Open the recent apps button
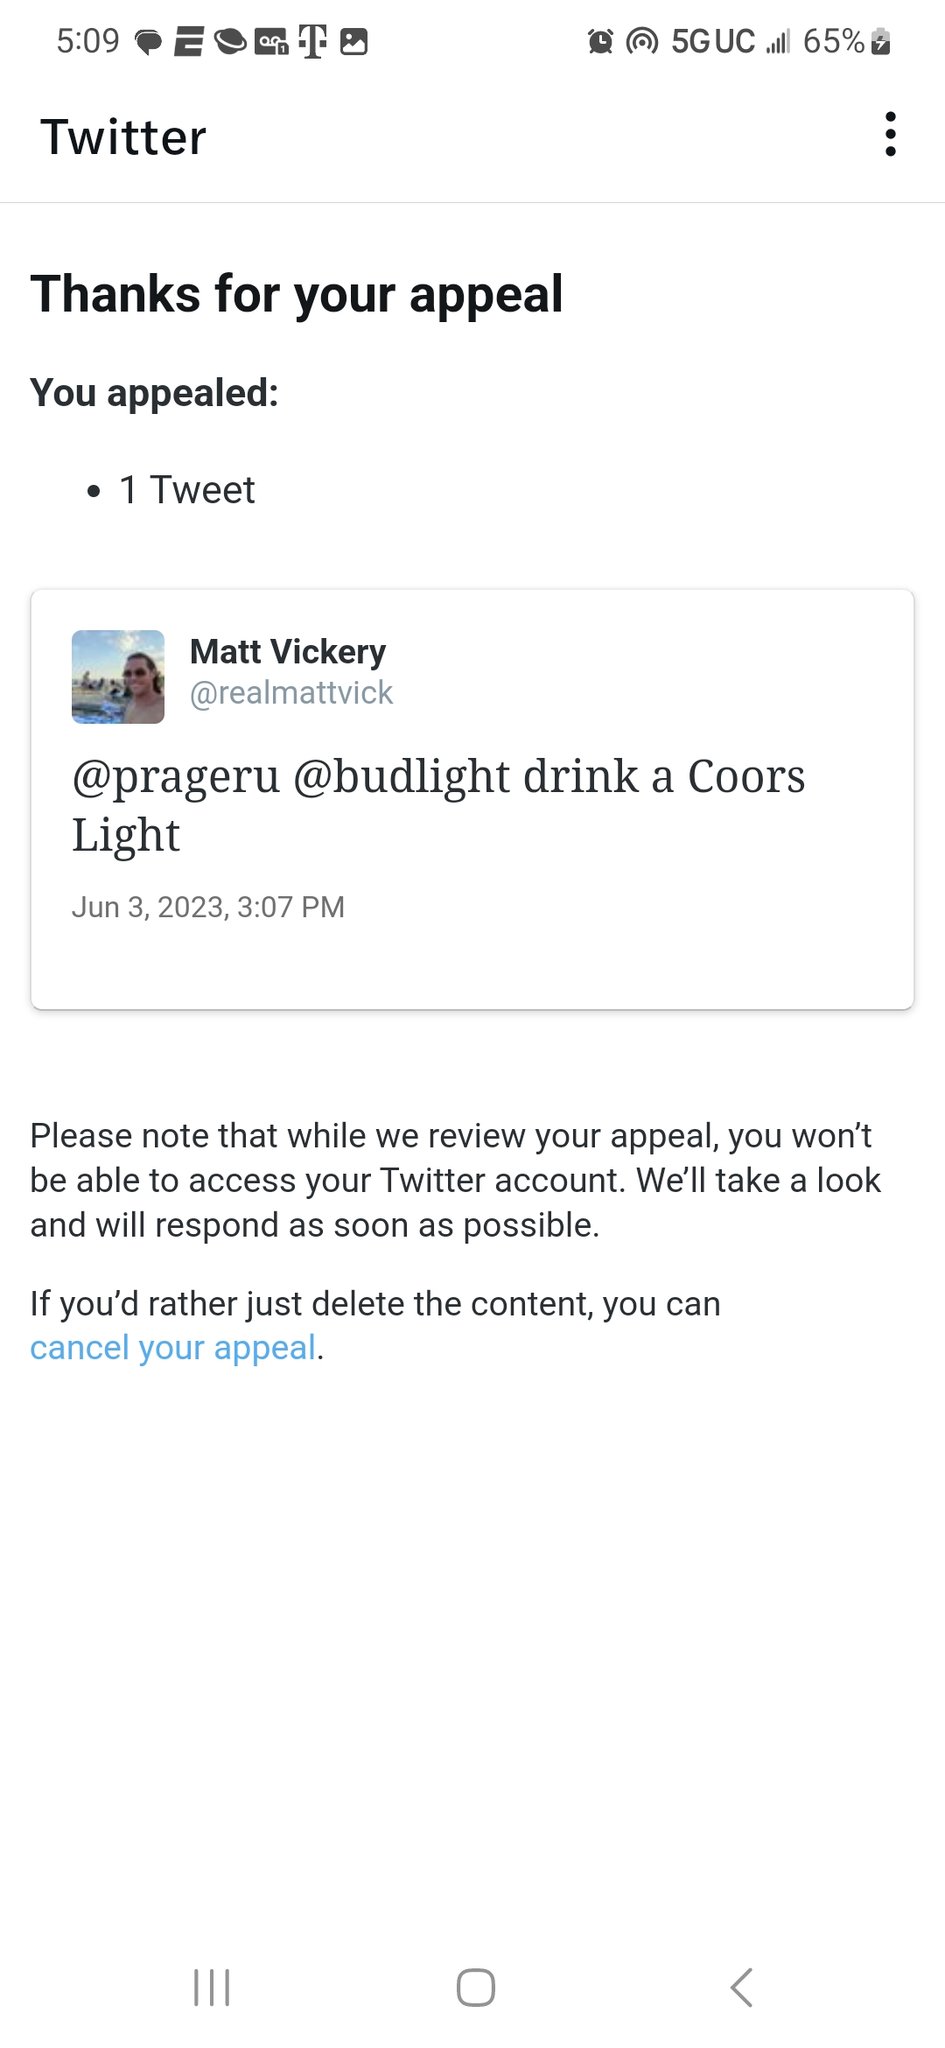 click(212, 1987)
